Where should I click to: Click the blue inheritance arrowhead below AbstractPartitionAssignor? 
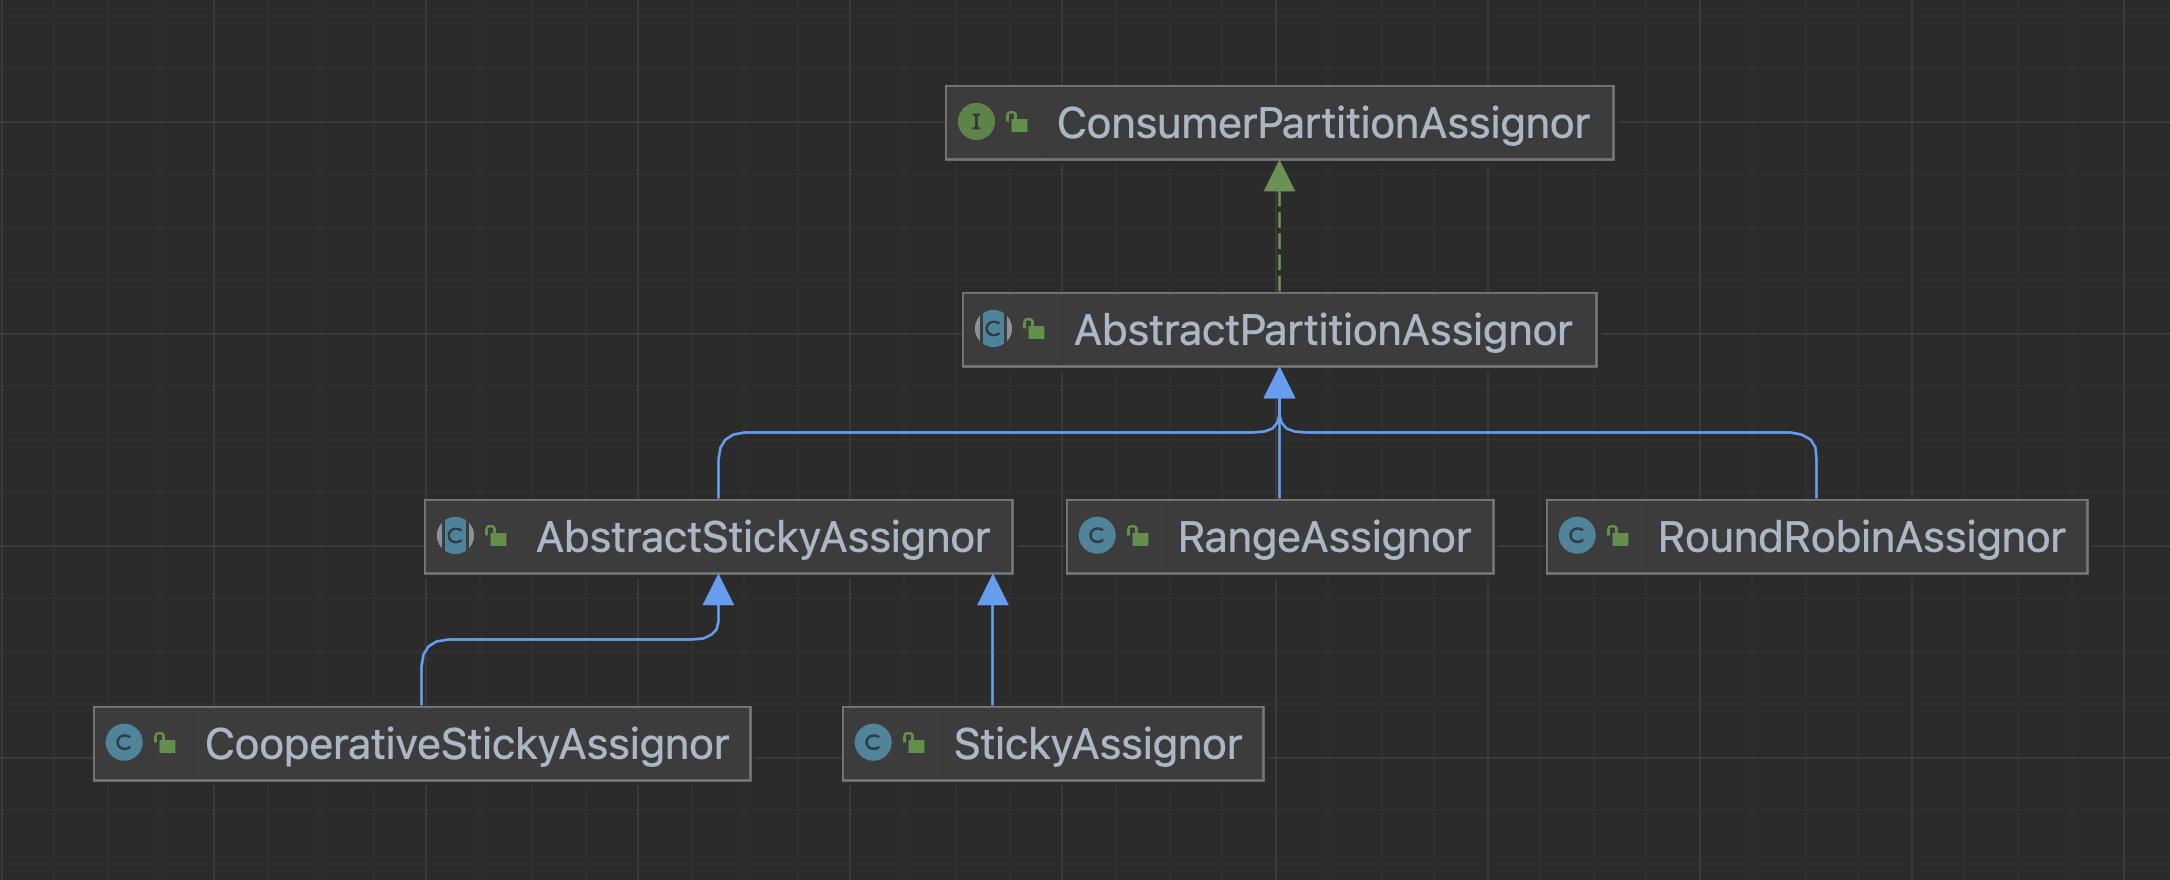(x=1279, y=384)
